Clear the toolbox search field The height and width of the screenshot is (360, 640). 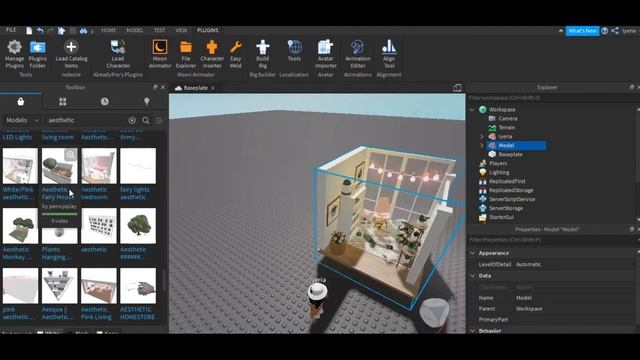tap(132, 120)
